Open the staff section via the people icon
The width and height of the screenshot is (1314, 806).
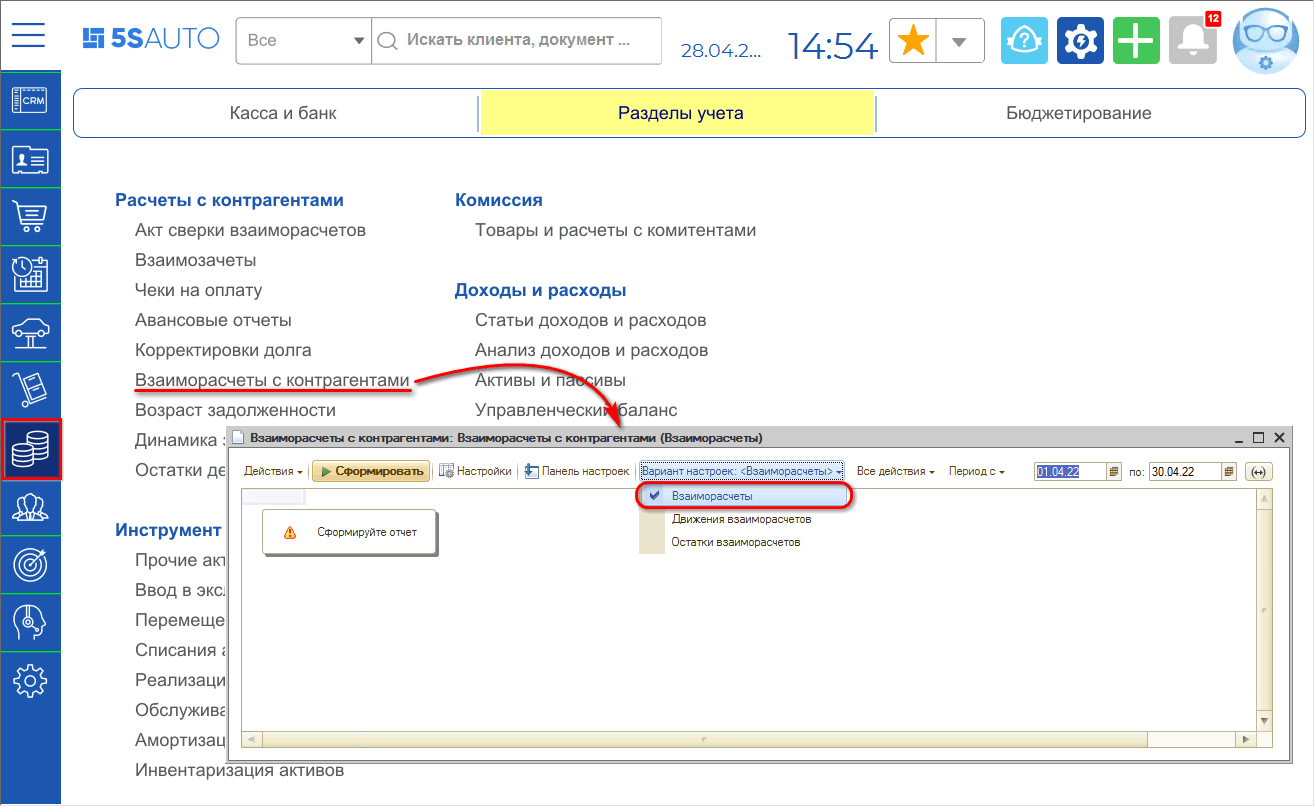coord(30,507)
